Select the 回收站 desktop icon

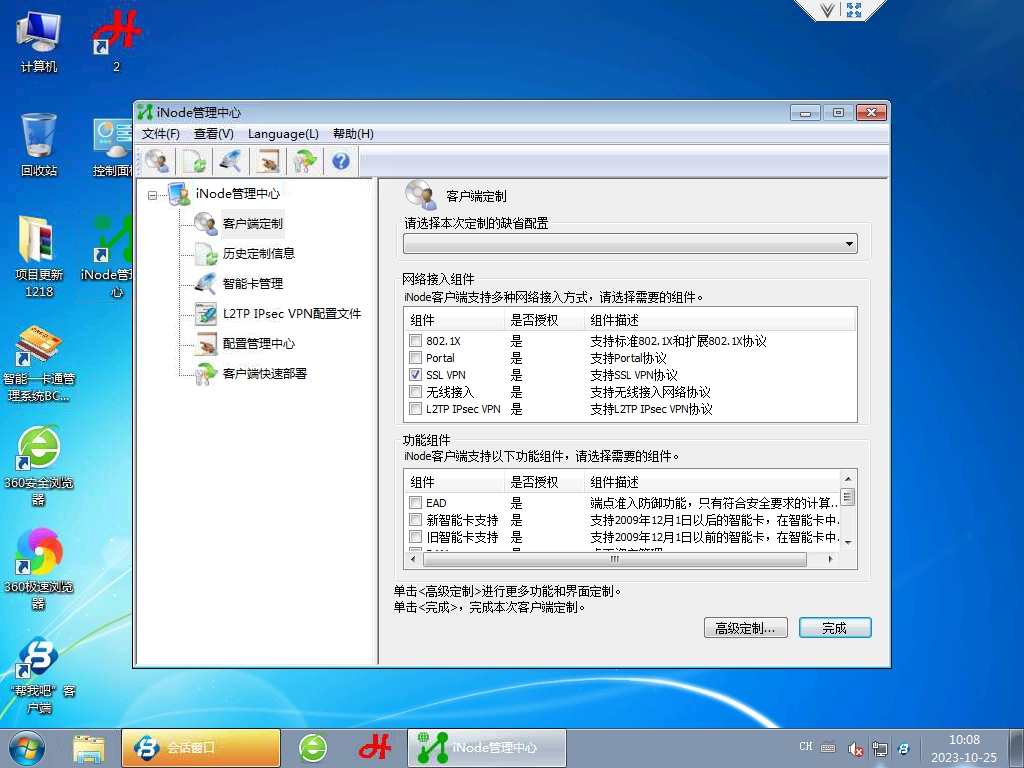tap(39, 145)
